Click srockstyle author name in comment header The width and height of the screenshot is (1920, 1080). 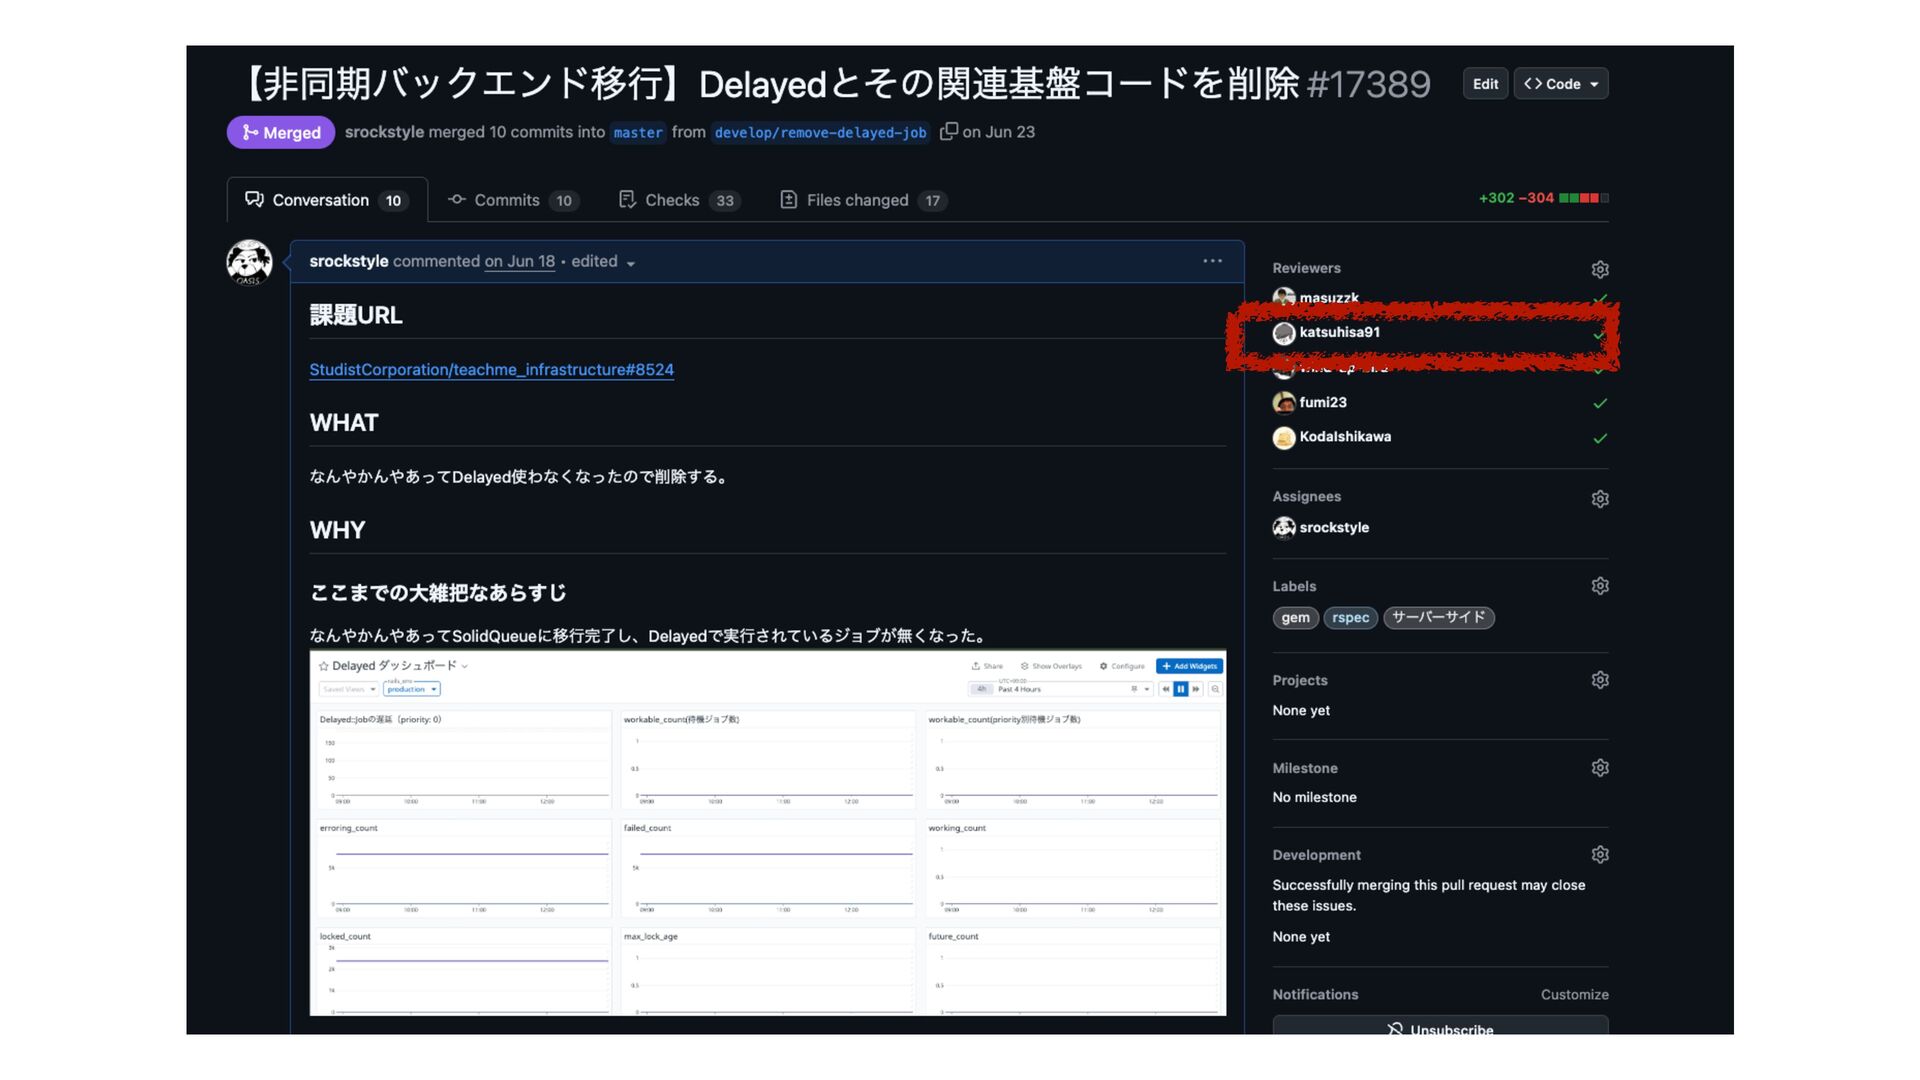tap(348, 261)
